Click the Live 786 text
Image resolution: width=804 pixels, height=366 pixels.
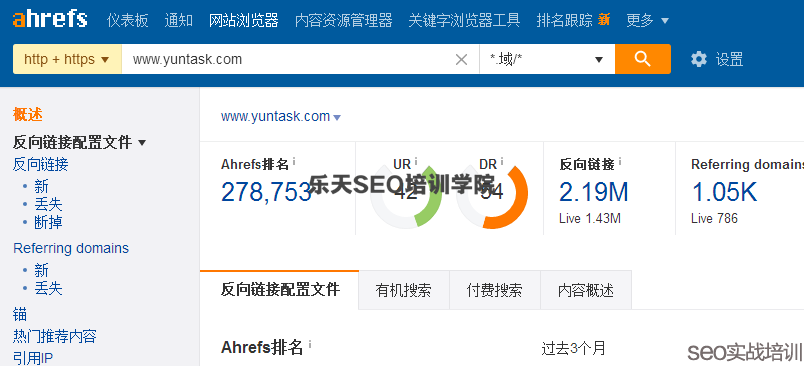714,218
